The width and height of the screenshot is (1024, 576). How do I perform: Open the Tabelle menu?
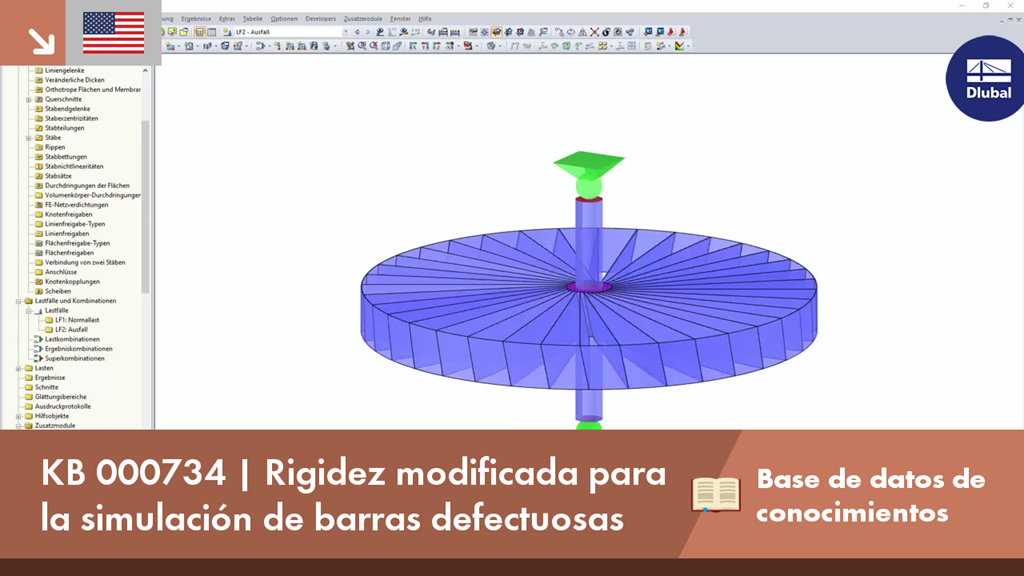coord(252,19)
